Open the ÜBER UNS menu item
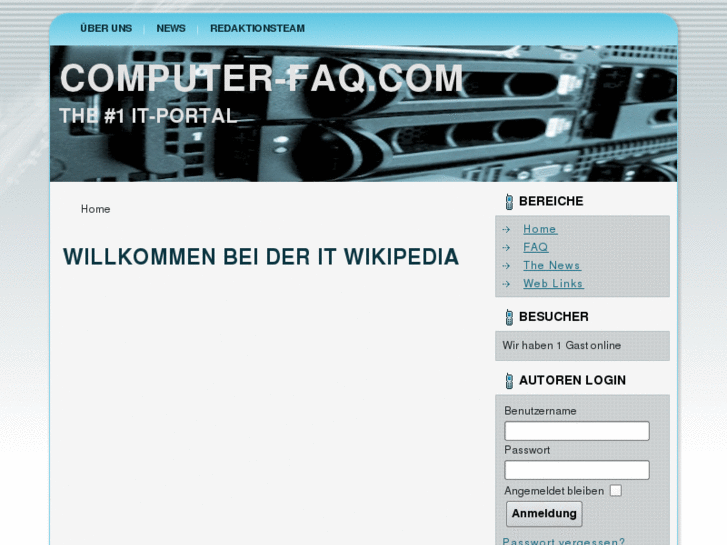This screenshot has height=545, width=727. (x=106, y=28)
